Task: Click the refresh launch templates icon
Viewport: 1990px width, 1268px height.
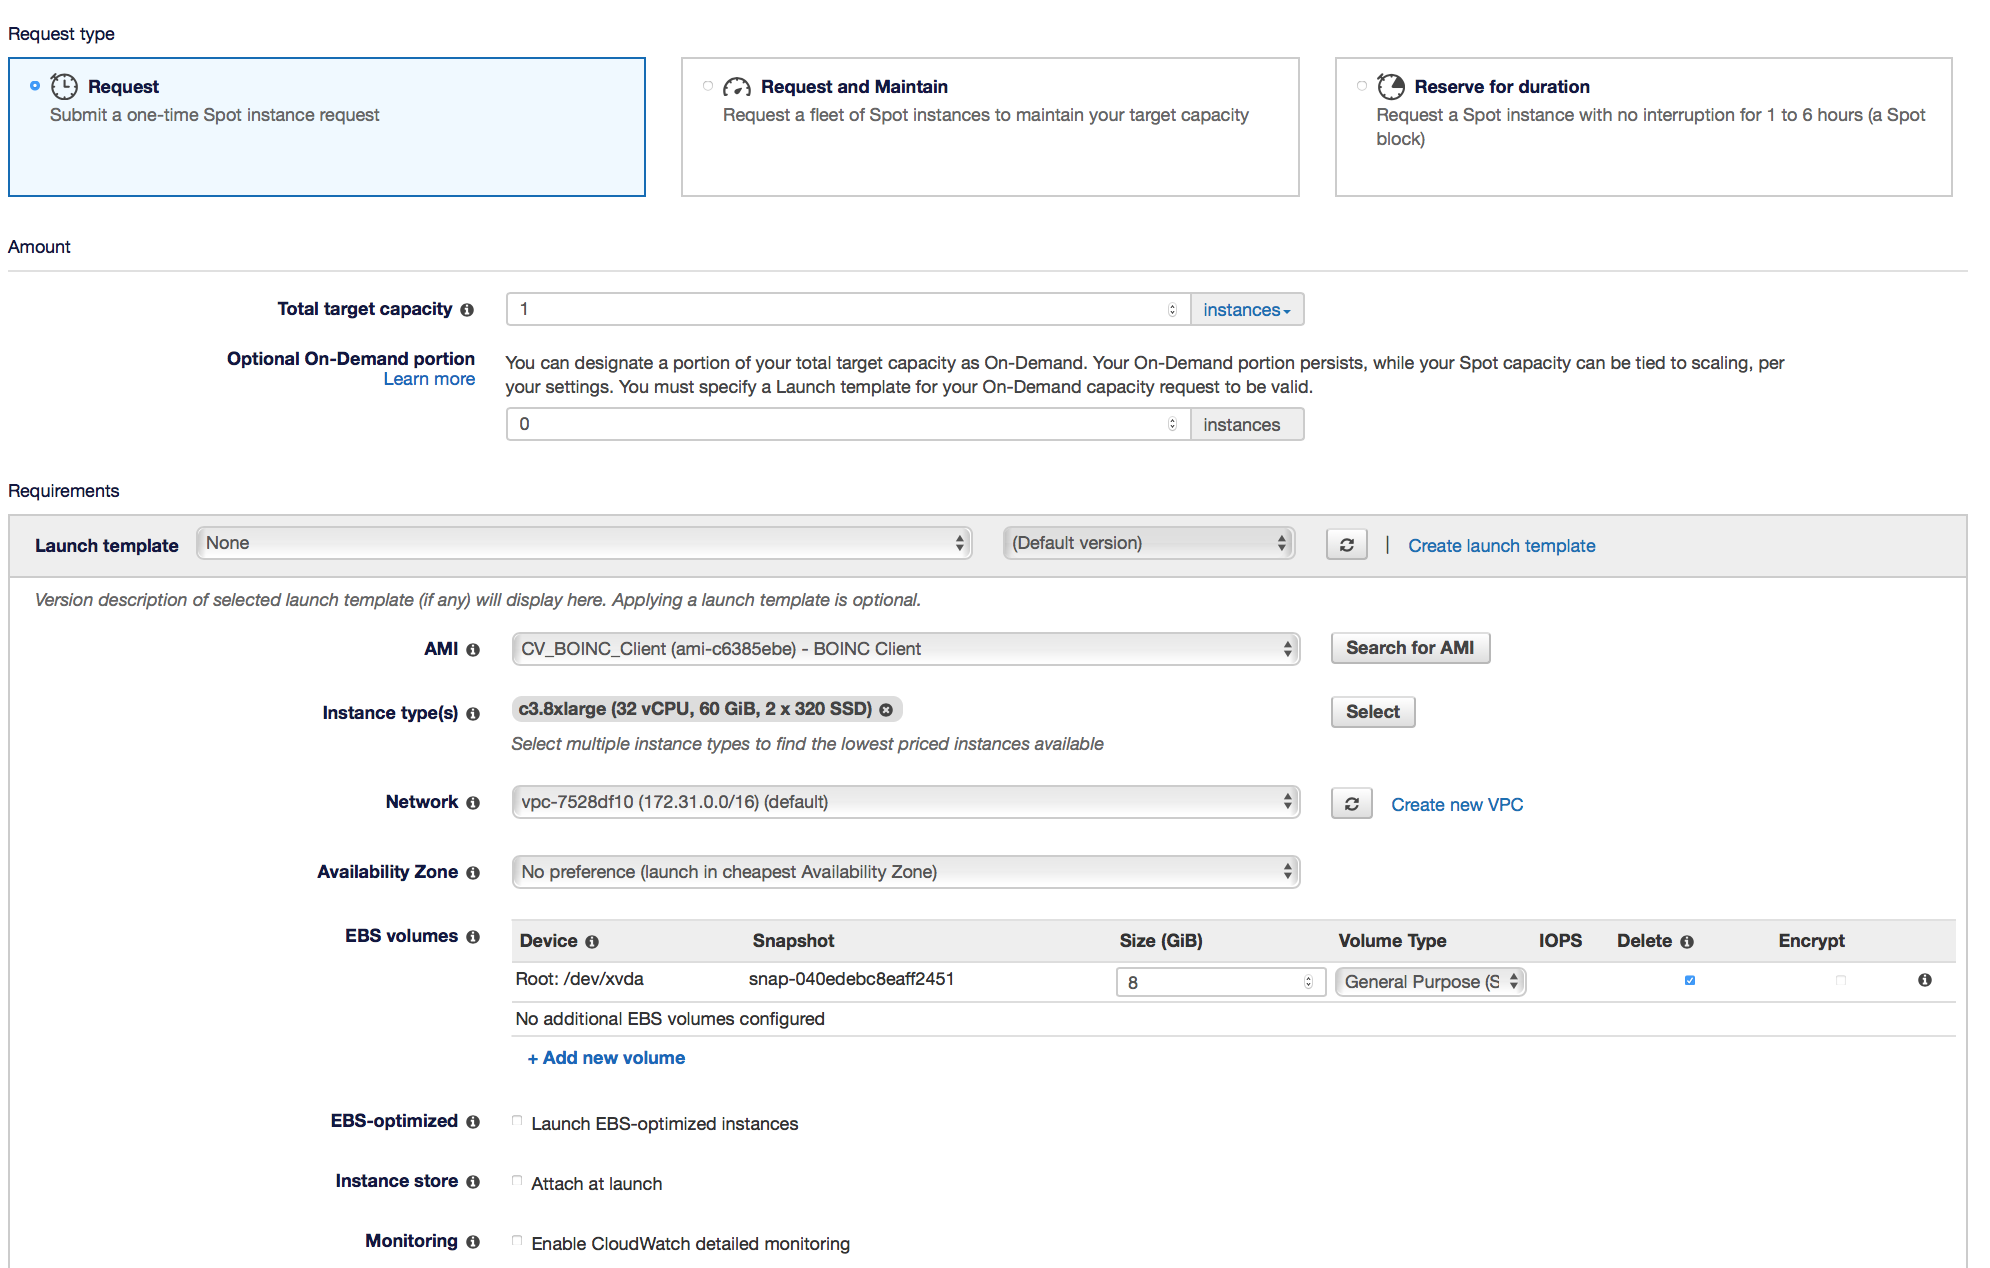Action: point(1346,545)
